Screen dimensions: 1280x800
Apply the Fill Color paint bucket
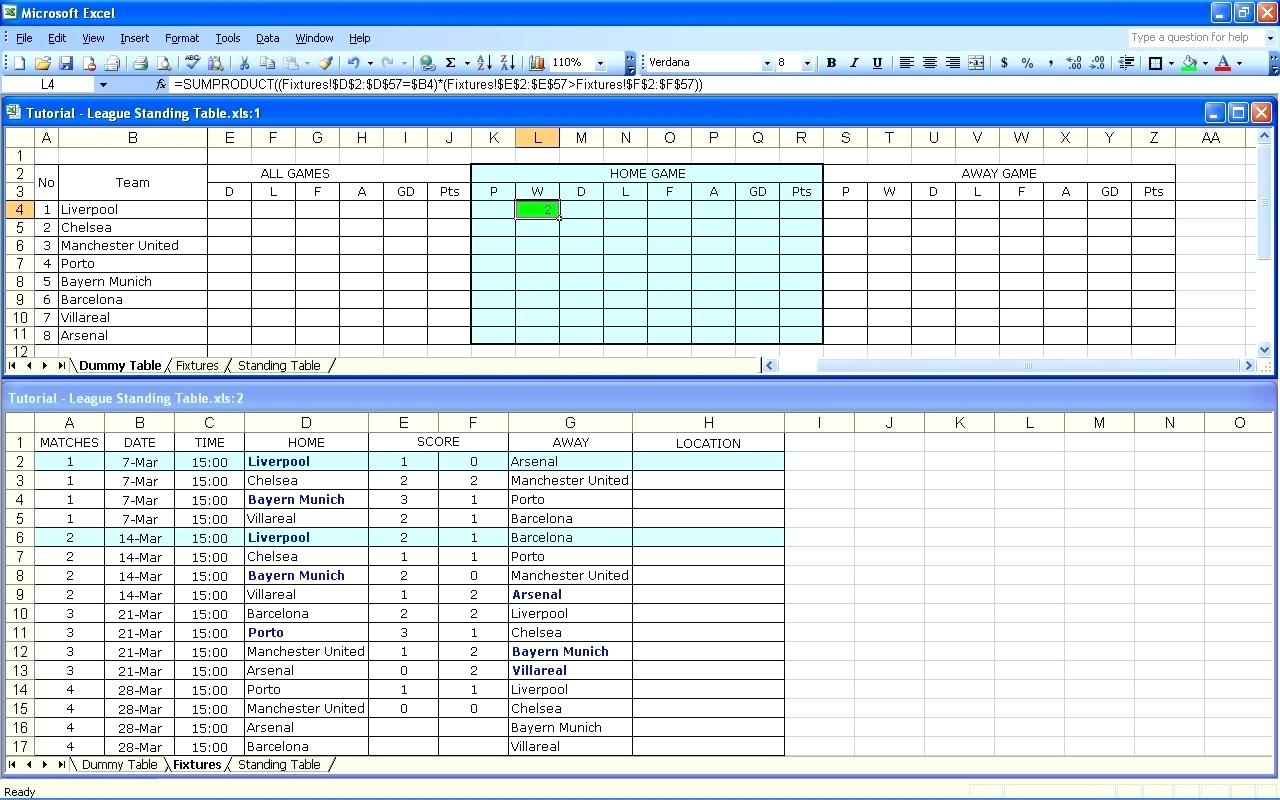pos(1189,63)
